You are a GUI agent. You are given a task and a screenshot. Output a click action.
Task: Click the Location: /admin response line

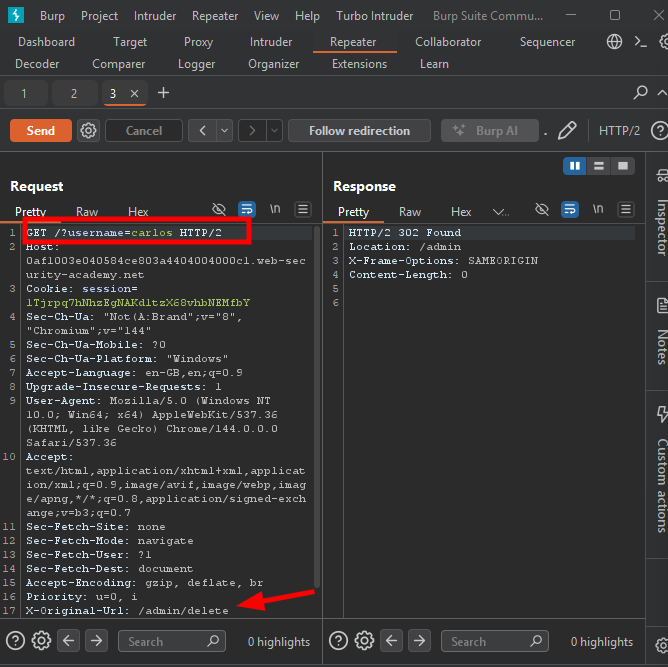coord(405,247)
